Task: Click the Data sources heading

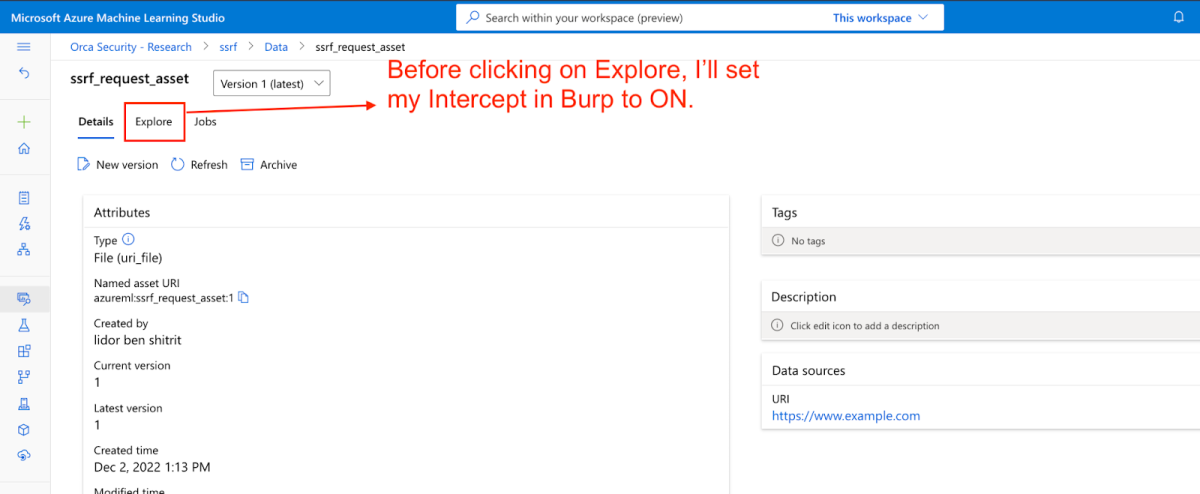Action: pos(808,371)
